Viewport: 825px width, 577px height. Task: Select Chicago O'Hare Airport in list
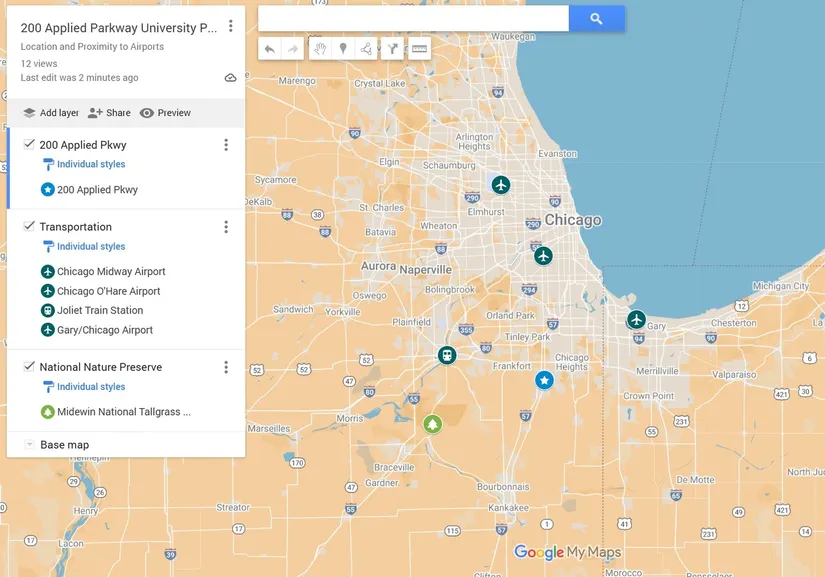click(x=108, y=291)
